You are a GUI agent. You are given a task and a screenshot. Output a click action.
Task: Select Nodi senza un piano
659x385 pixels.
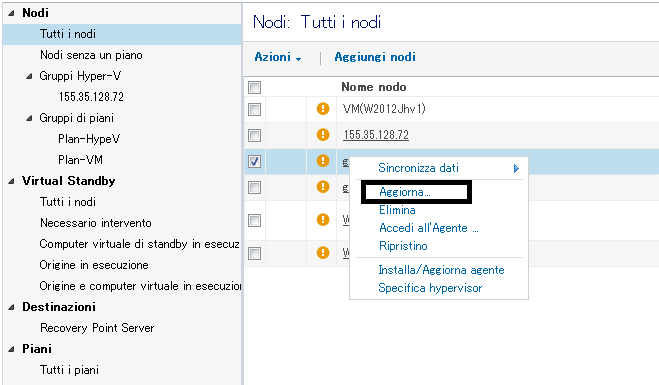click(91, 55)
